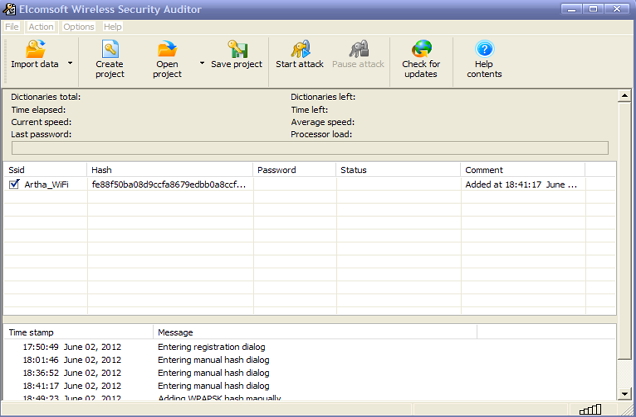Click the 'Last password:' label
This screenshot has height=417, width=636.
click(x=41, y=134)
